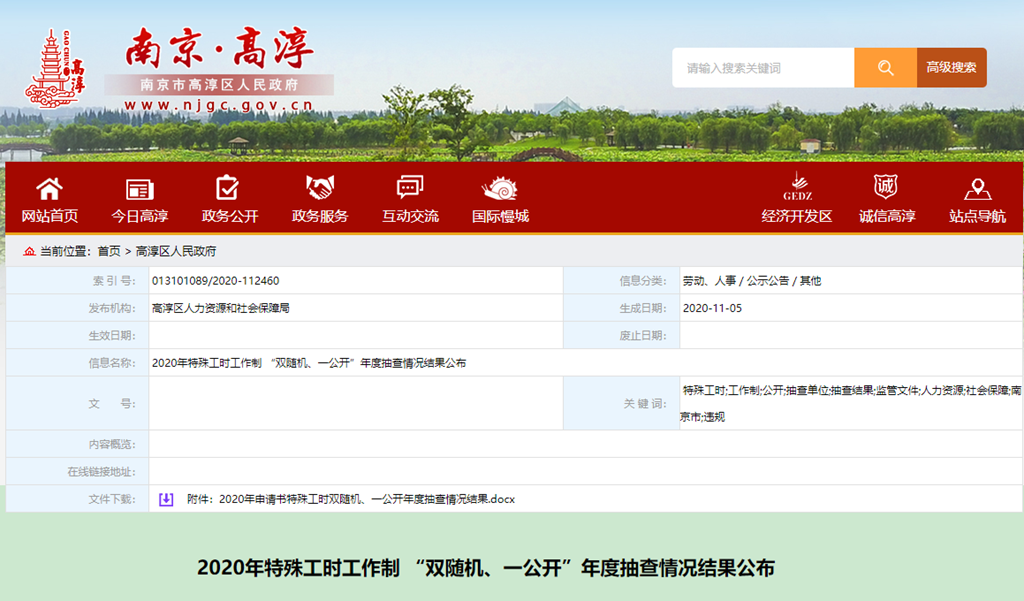Open 国际慢城 snail icon
The height and width of the screenshot is (601, 1024).
tap(500, 188)
